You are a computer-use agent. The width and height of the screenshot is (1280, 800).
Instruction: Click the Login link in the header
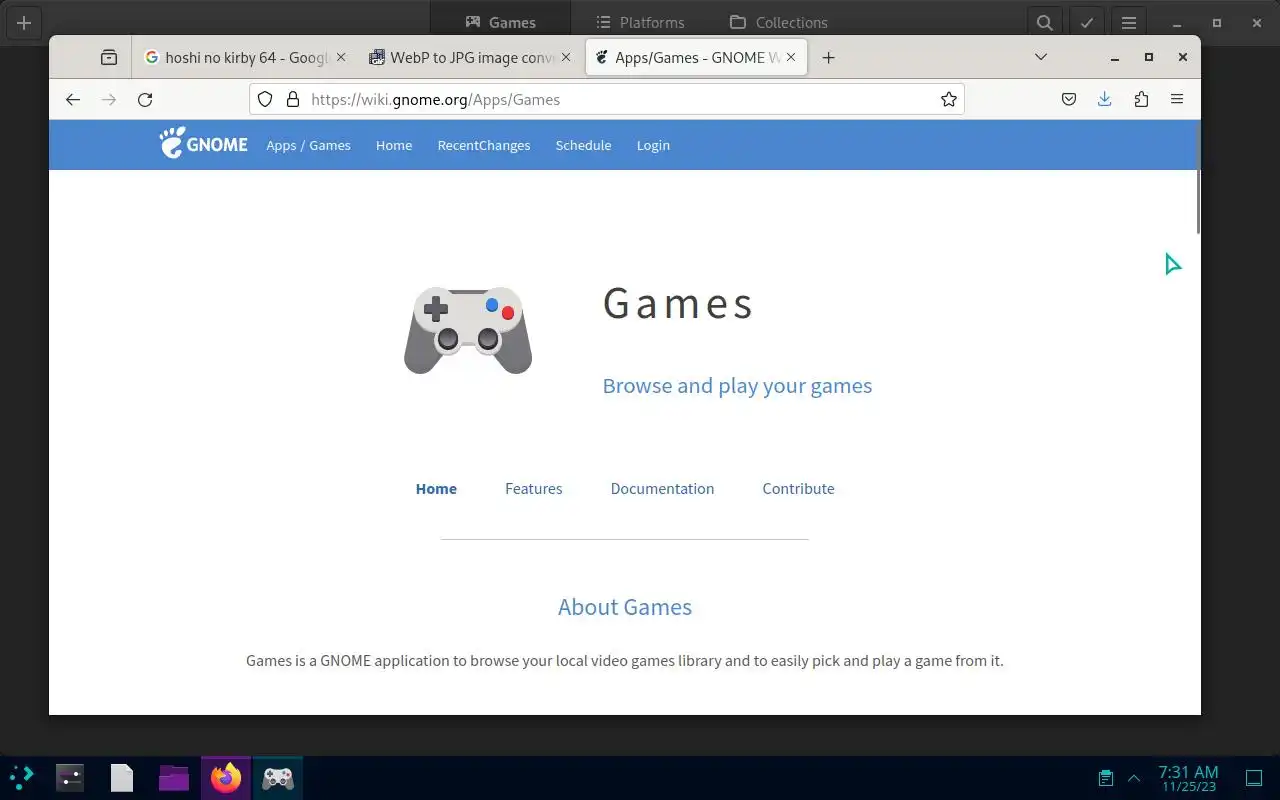tap(653, 145)
